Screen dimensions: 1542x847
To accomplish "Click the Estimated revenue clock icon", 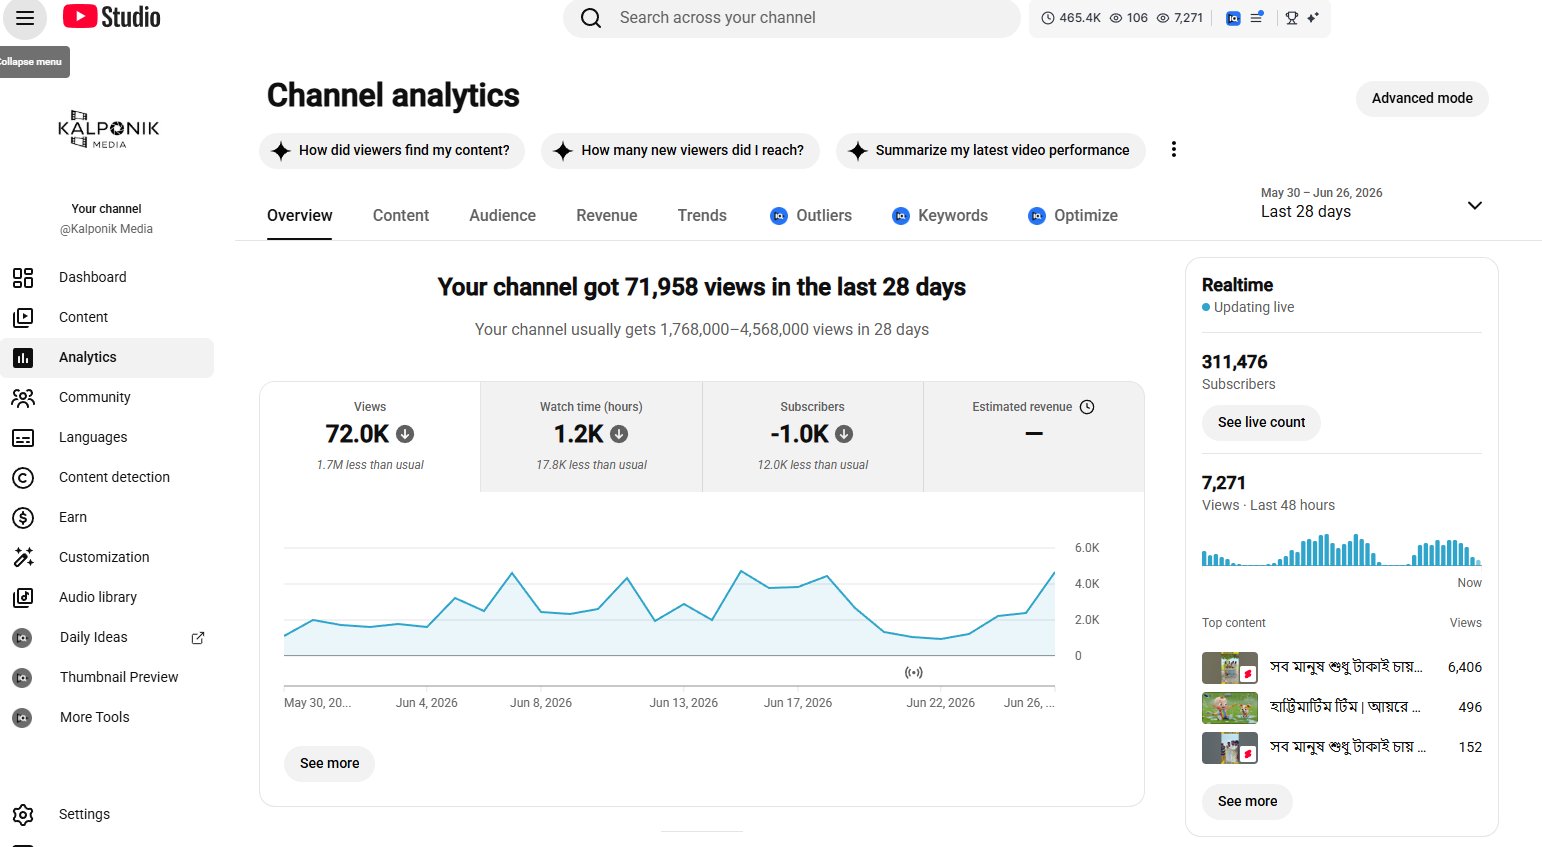I will pyautogui.click(x=1087, y=407).
